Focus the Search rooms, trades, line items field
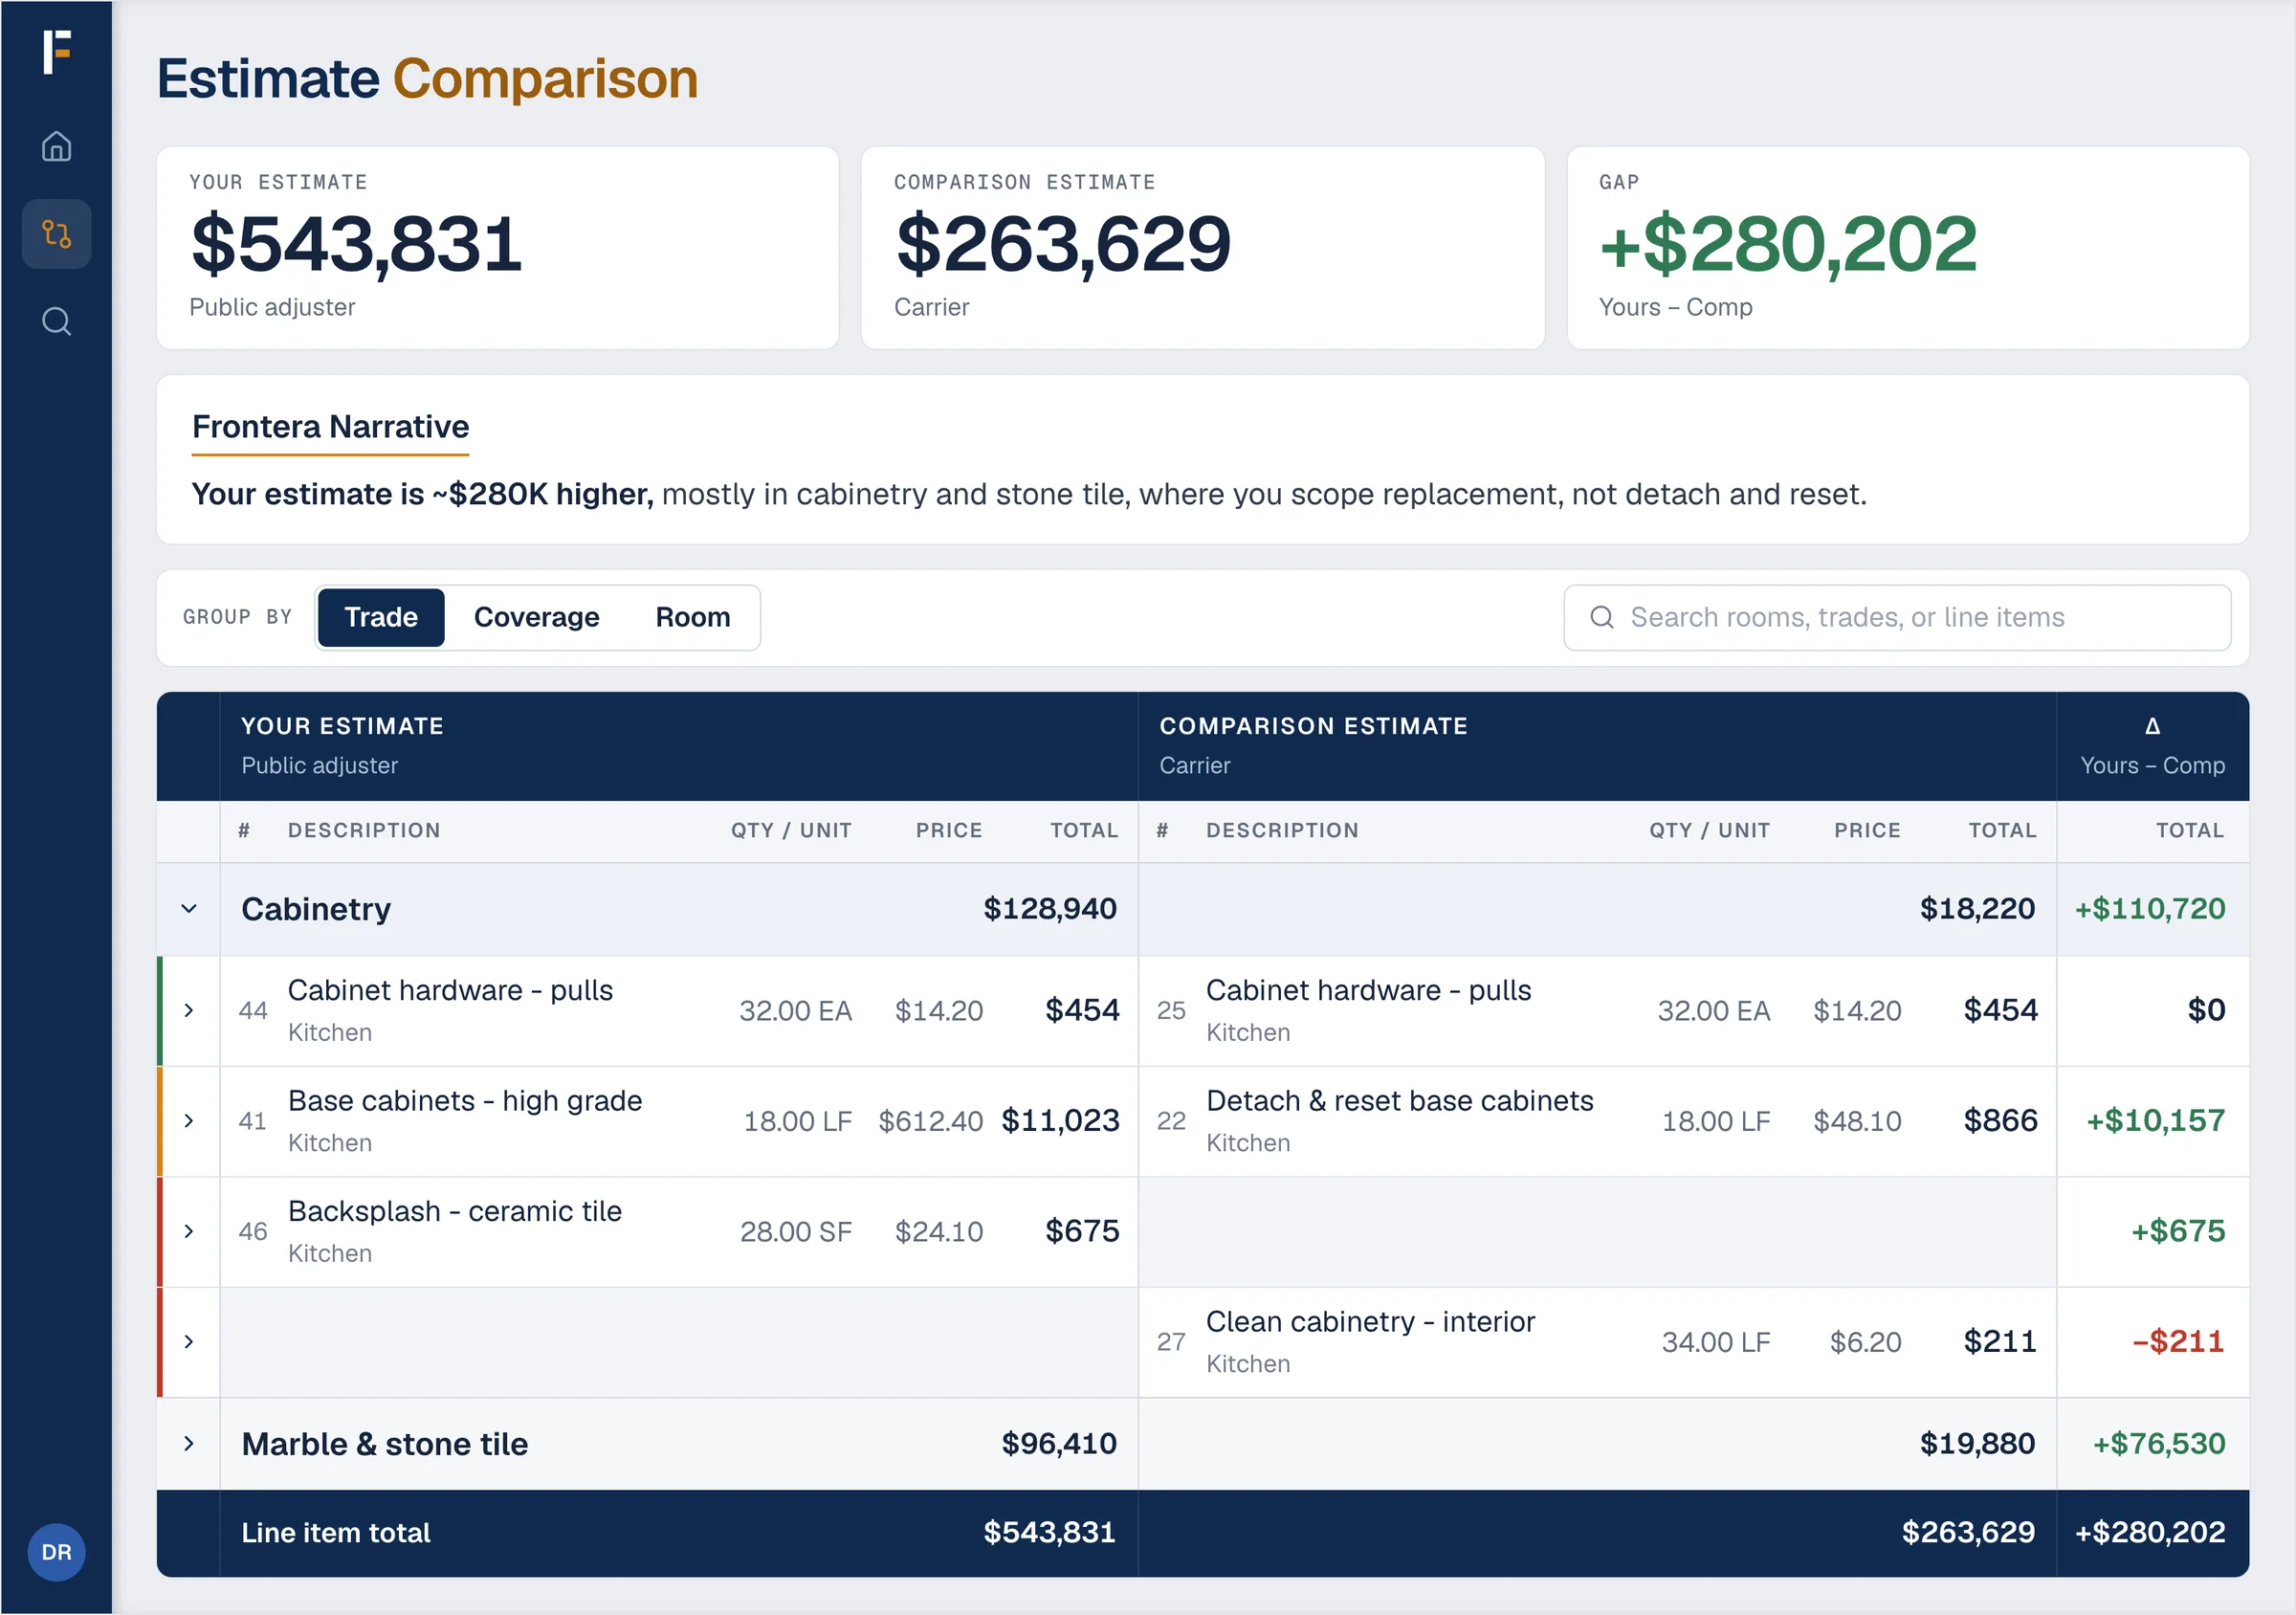 click(x=1897, y=617)
